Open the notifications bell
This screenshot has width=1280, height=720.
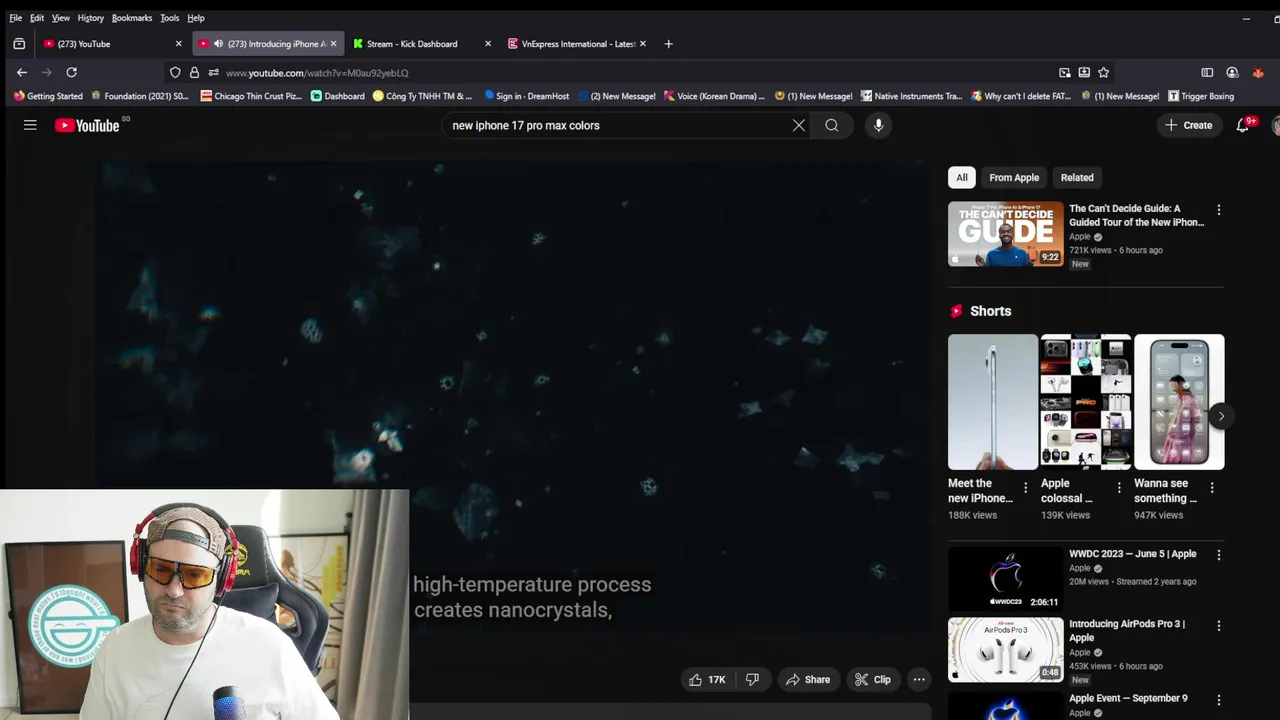1243,125
